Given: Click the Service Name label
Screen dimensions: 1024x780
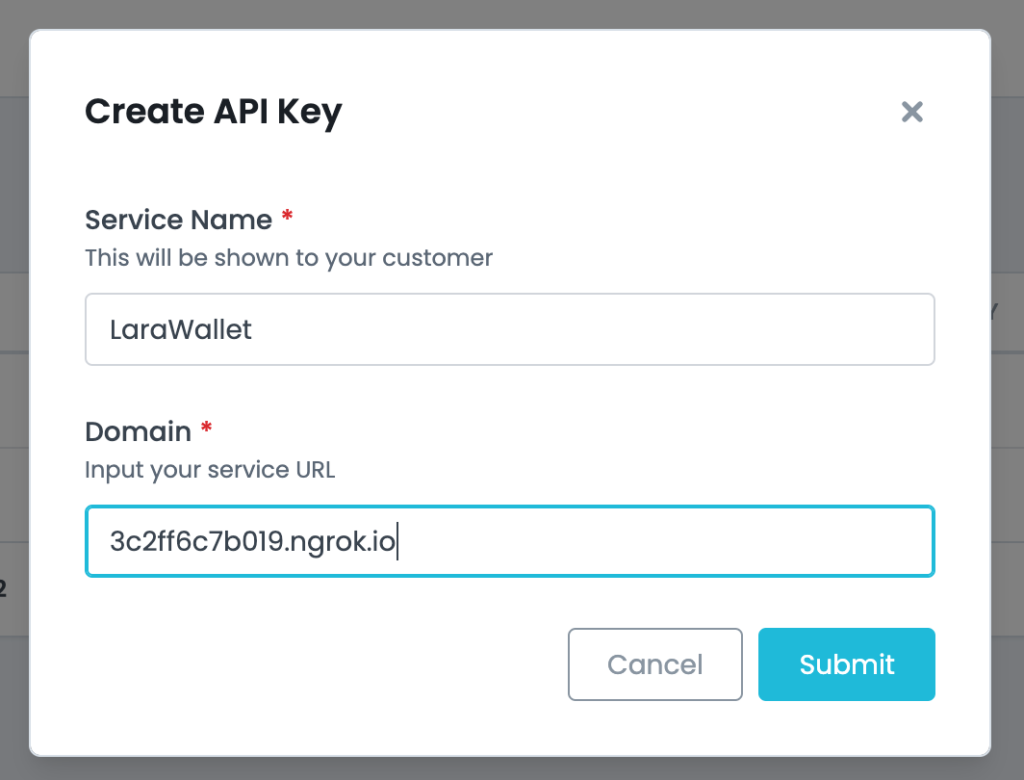Looking at the screenshot, I should [x=178, y=220].
